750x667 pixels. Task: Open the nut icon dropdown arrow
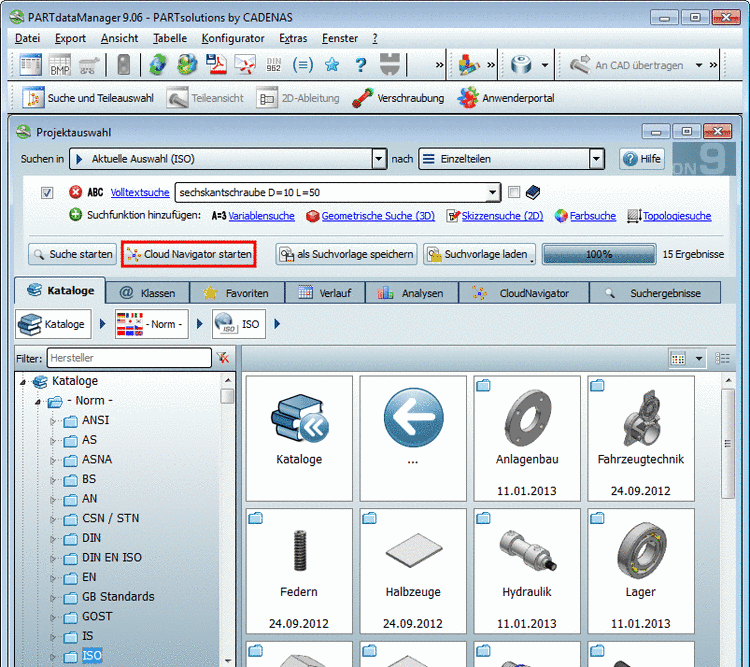pyautogui.click(x=545, y=65)
